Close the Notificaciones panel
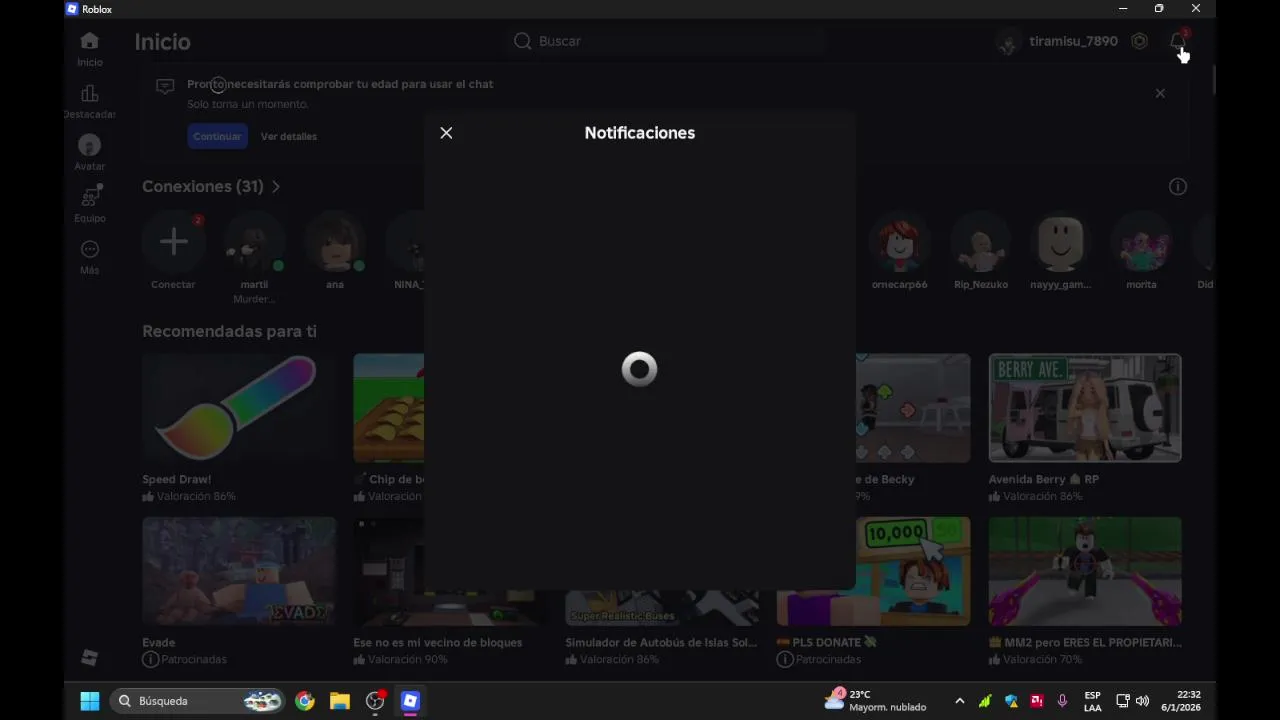Image resolution: width=1280 pixels, height=720 pixels. (x=446, y=133)
